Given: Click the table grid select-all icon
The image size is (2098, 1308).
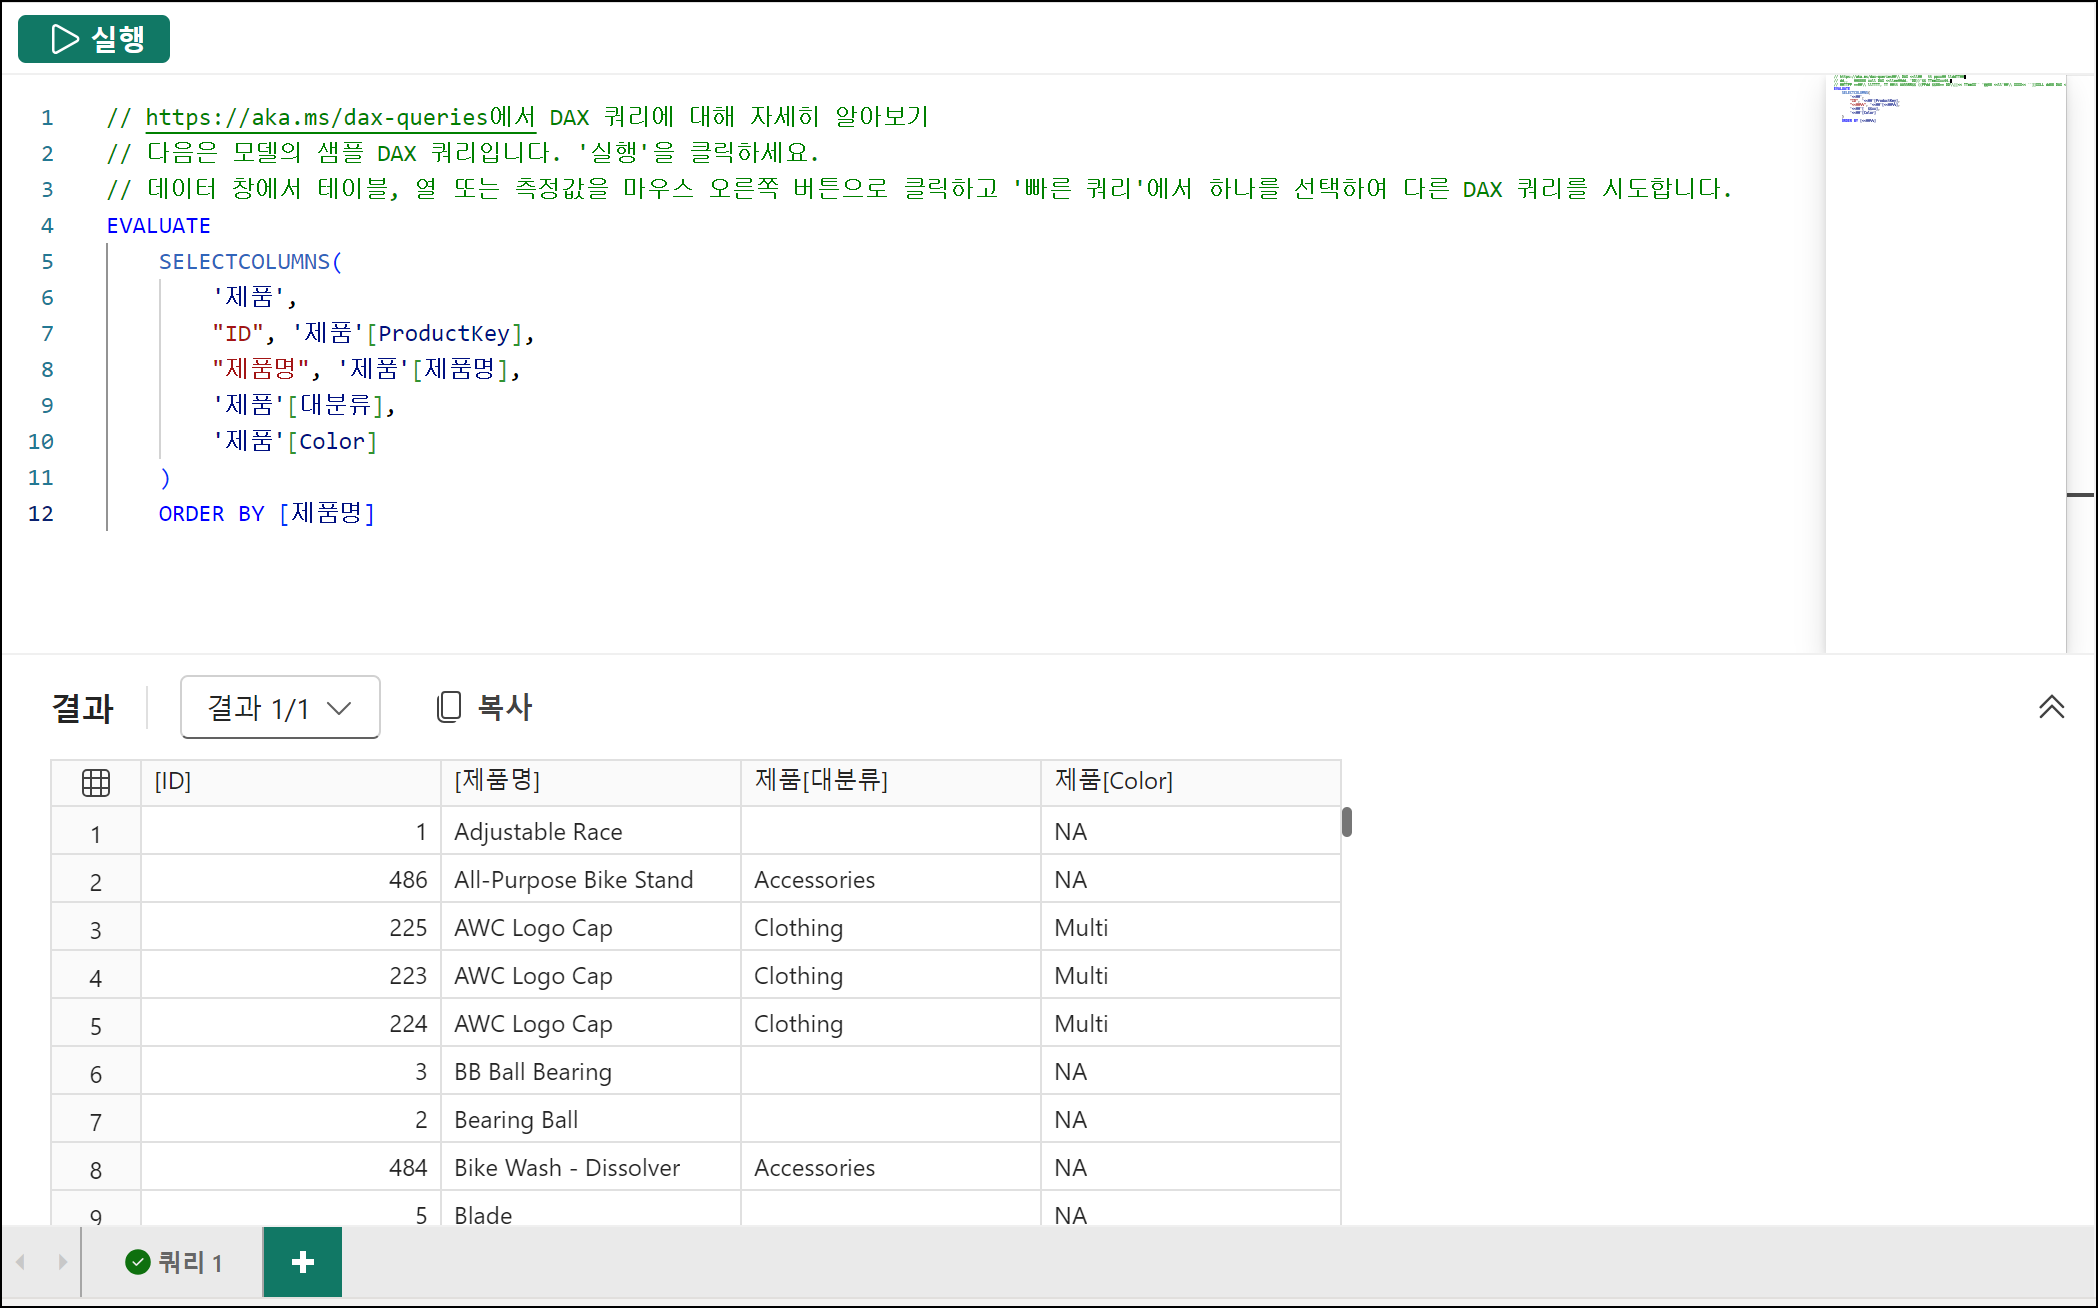Looking at the screenshot, I should (x=96, y=782).
